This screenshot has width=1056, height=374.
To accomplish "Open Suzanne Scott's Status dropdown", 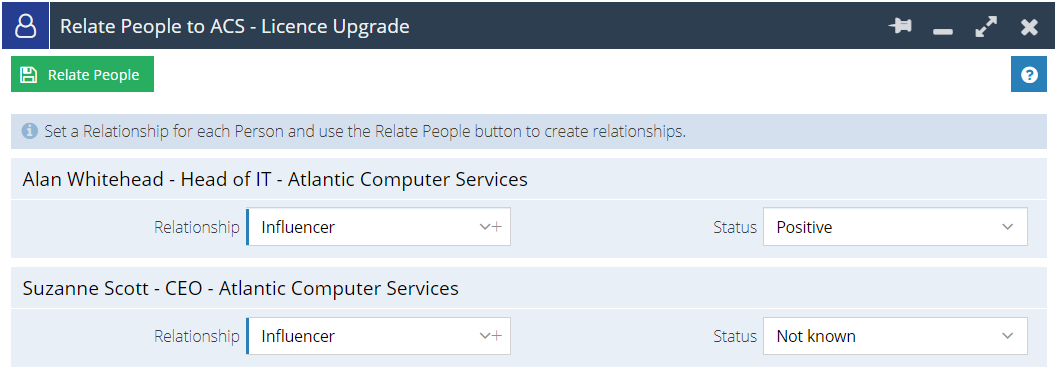I will [895, 336].
